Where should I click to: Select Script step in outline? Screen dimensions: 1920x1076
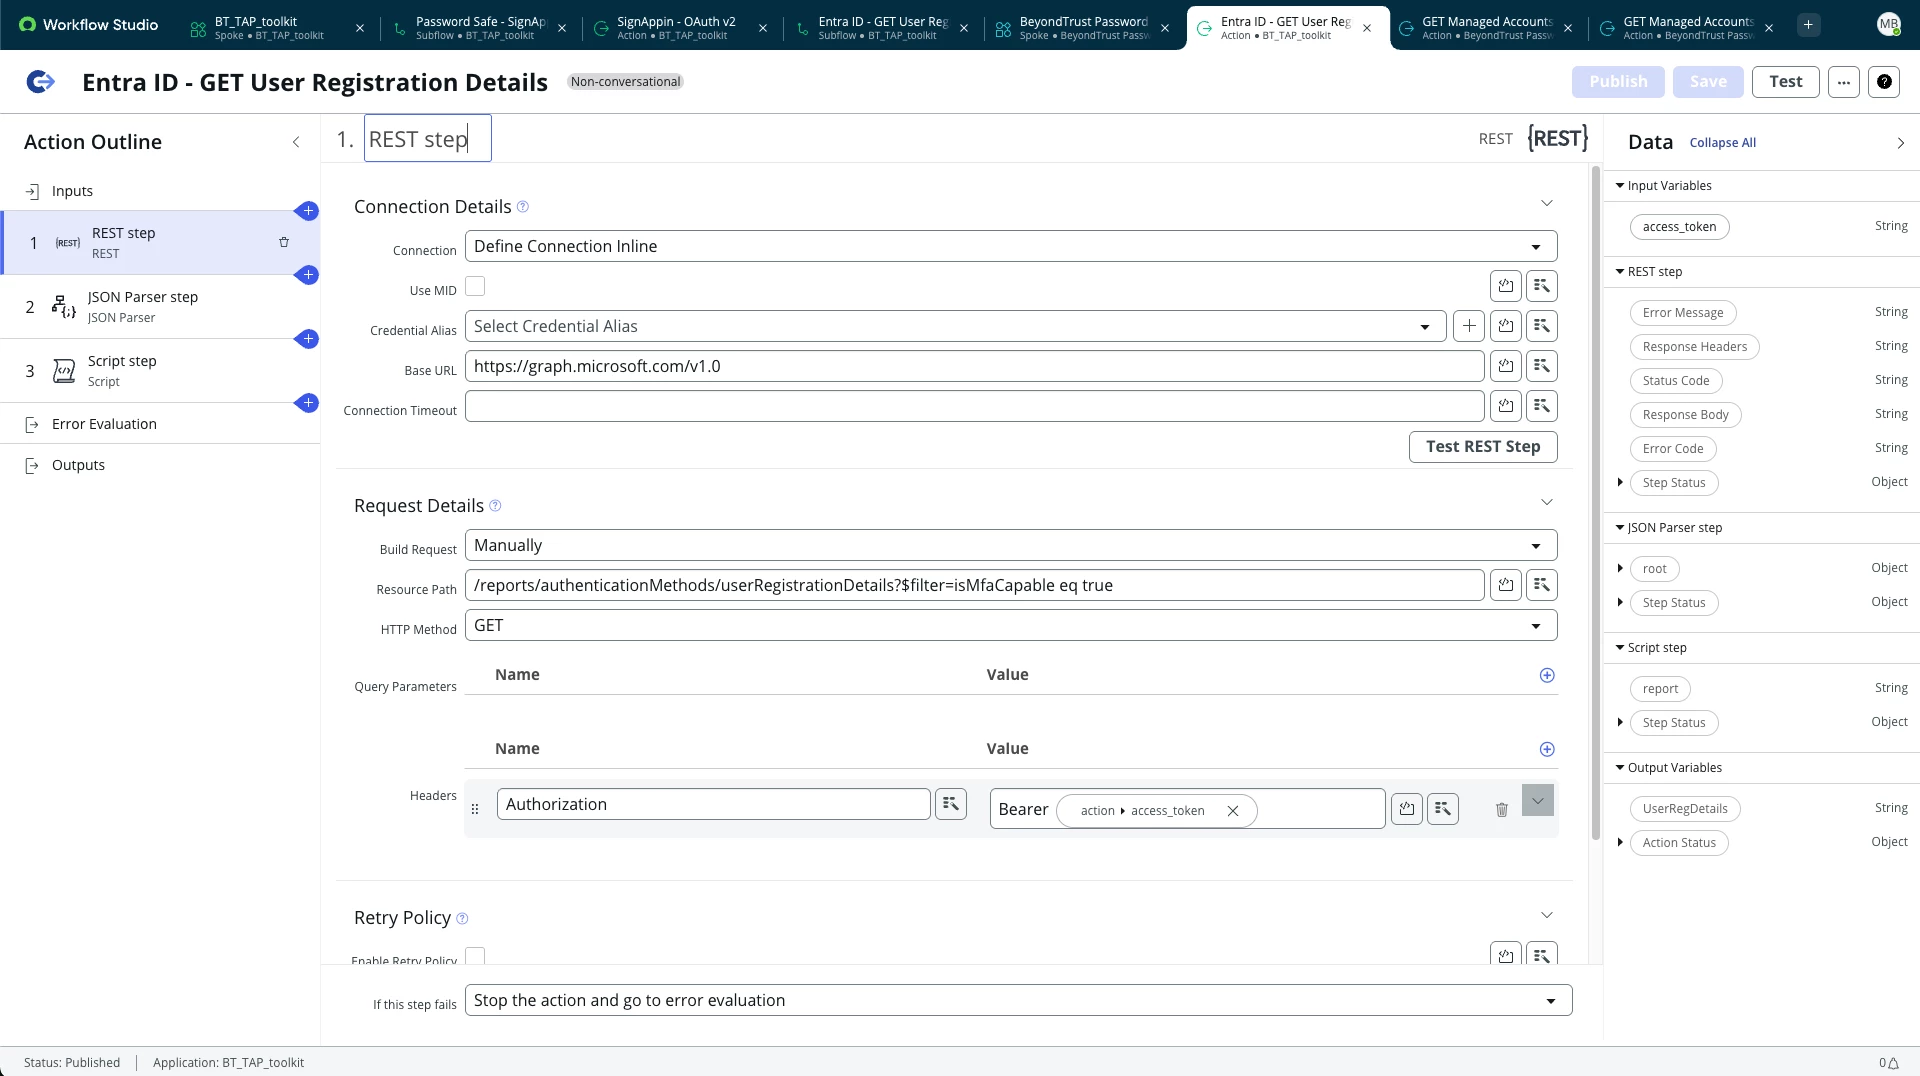[160, 371]
